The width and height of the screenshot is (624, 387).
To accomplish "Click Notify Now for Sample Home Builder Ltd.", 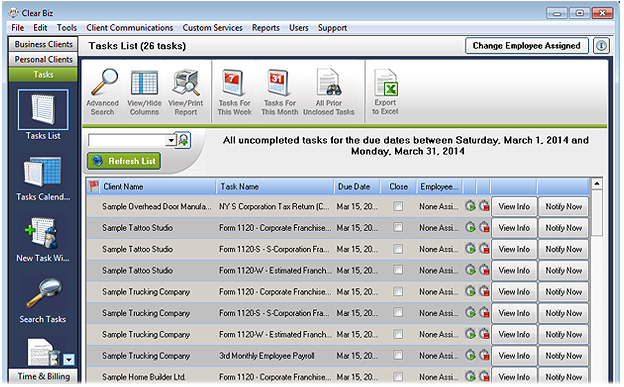I will pyautogui.click(x=564, y=377).
